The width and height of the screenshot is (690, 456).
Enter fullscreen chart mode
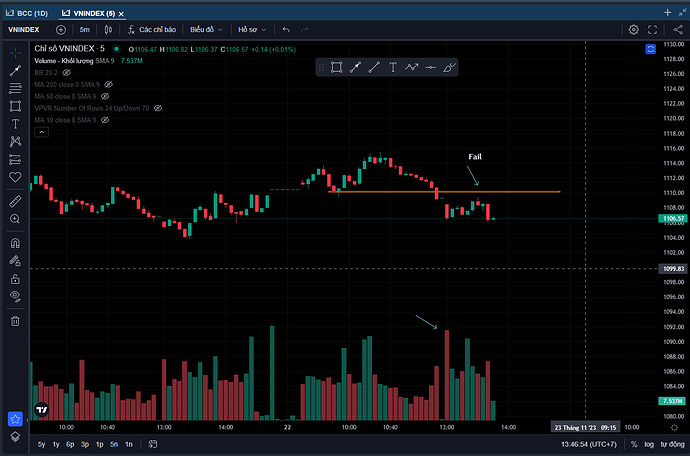coord(653,29)
